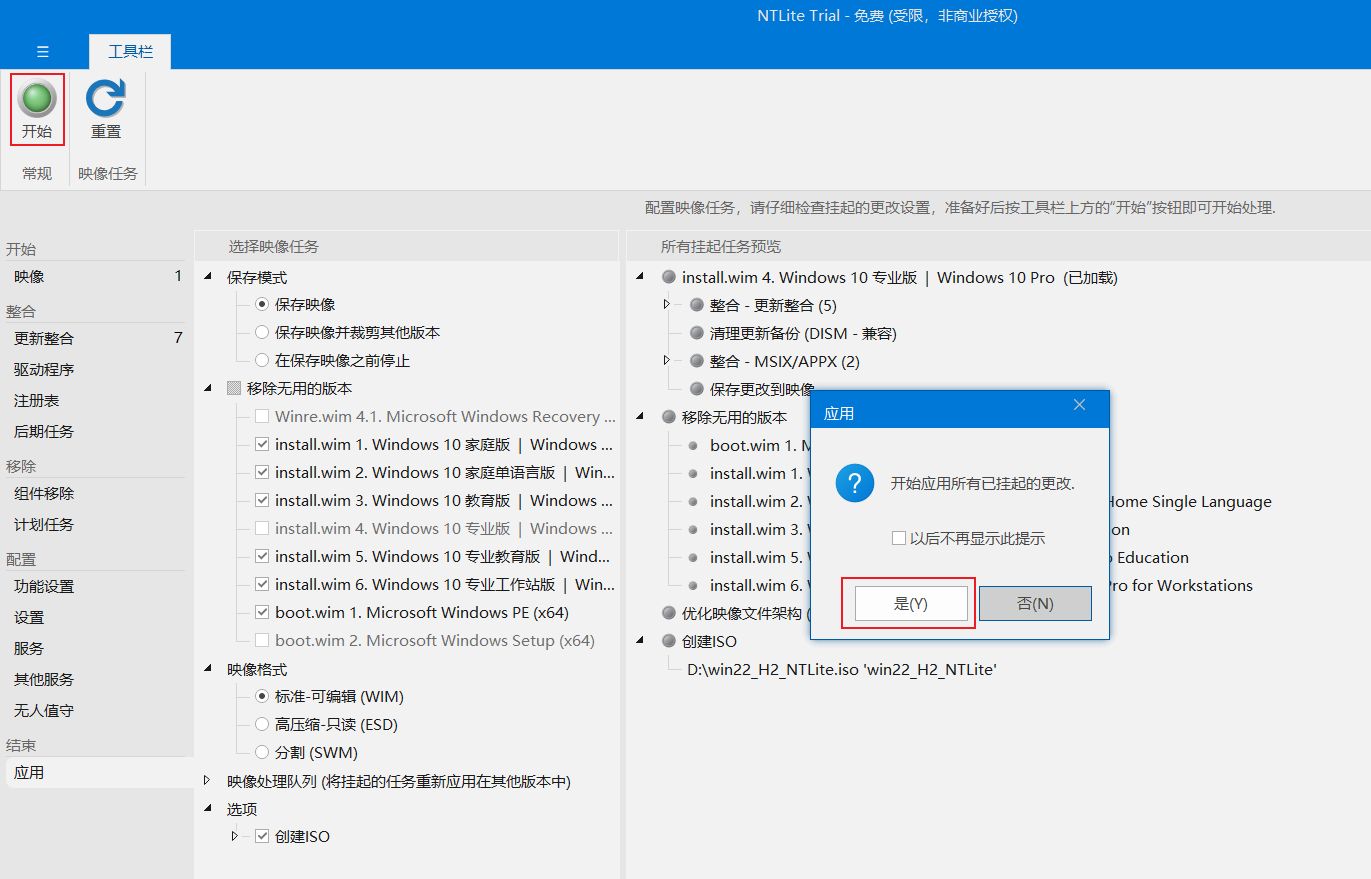Image resolution: width=1371 pixels, height=879 pixels.
Task: Uncheck install.wim 1 Windows 10 家庭版
Action: pos(262,444)
